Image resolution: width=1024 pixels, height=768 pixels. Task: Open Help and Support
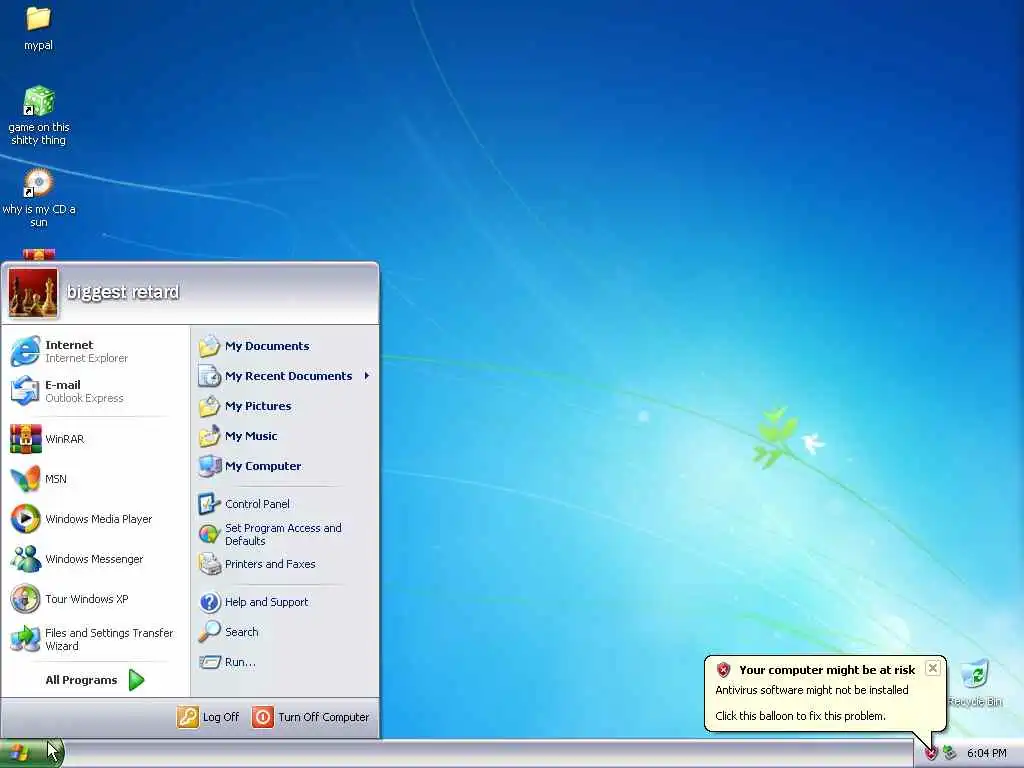pyautogui.click(x=285, y=602)
